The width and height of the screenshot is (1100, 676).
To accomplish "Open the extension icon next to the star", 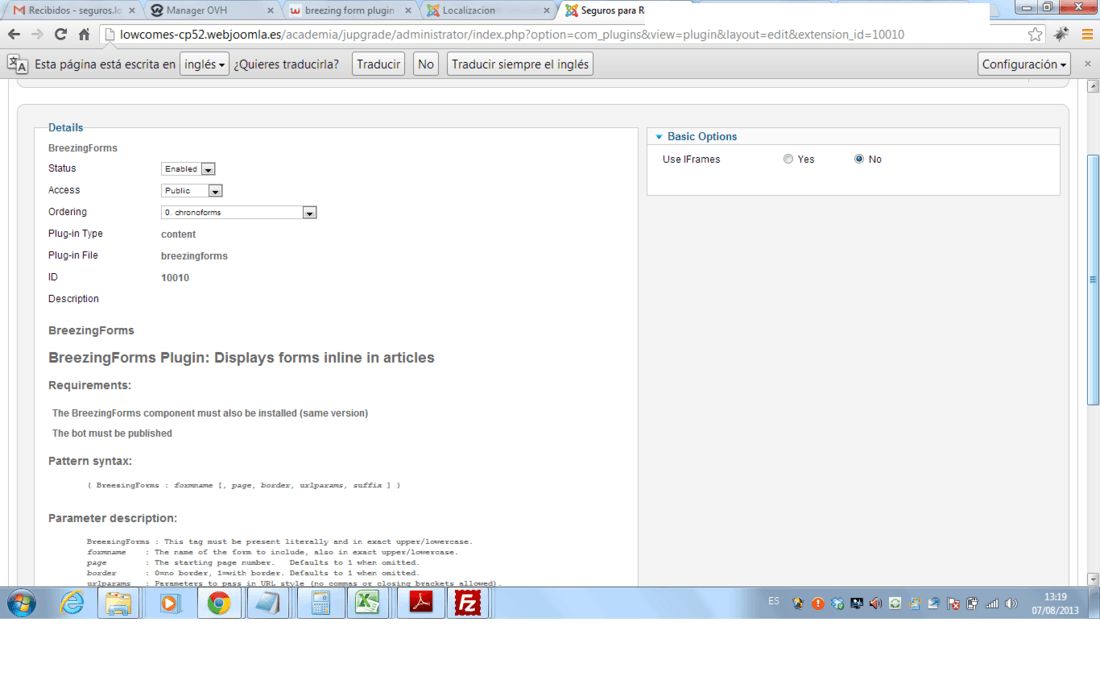I will [x=1061, y=34].
